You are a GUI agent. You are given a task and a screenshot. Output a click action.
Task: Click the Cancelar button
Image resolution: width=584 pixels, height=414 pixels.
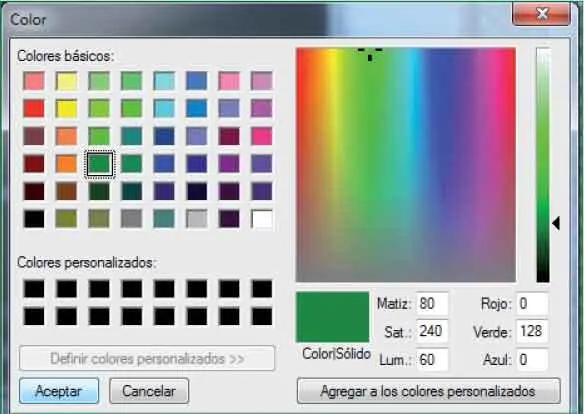coord(149,391)
